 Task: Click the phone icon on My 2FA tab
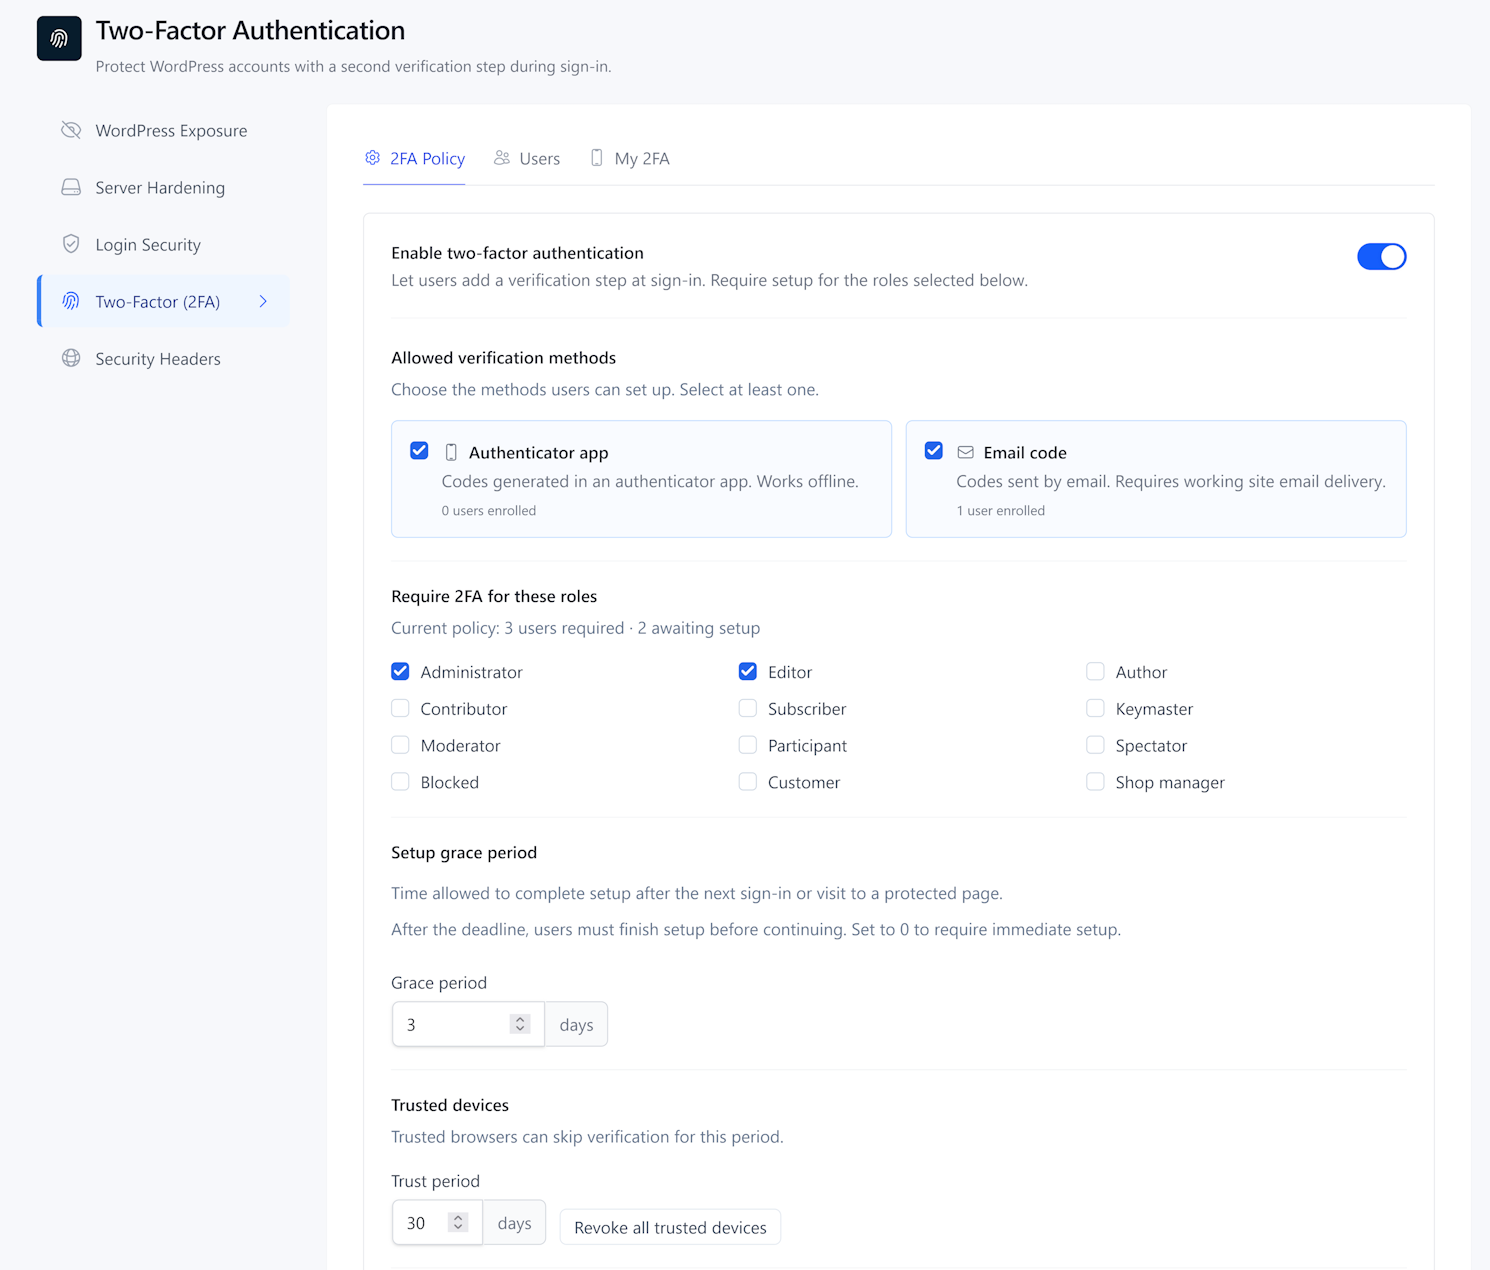click(x=597, y=158)
